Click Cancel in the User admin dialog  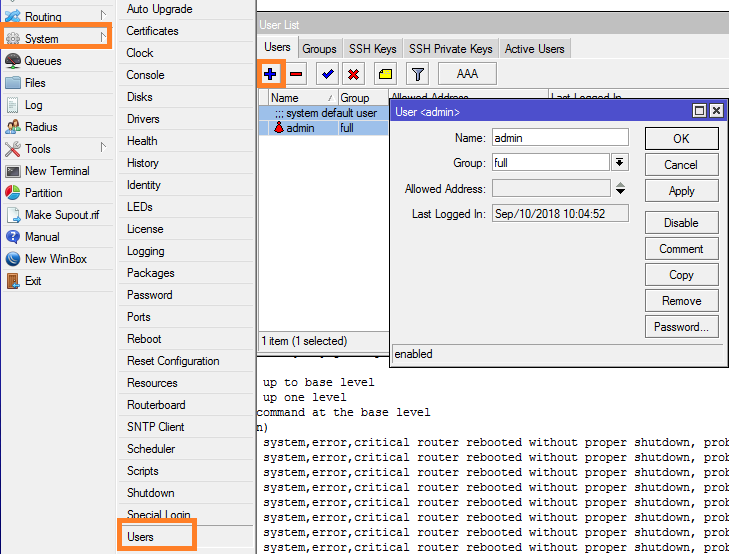(681, 165)
